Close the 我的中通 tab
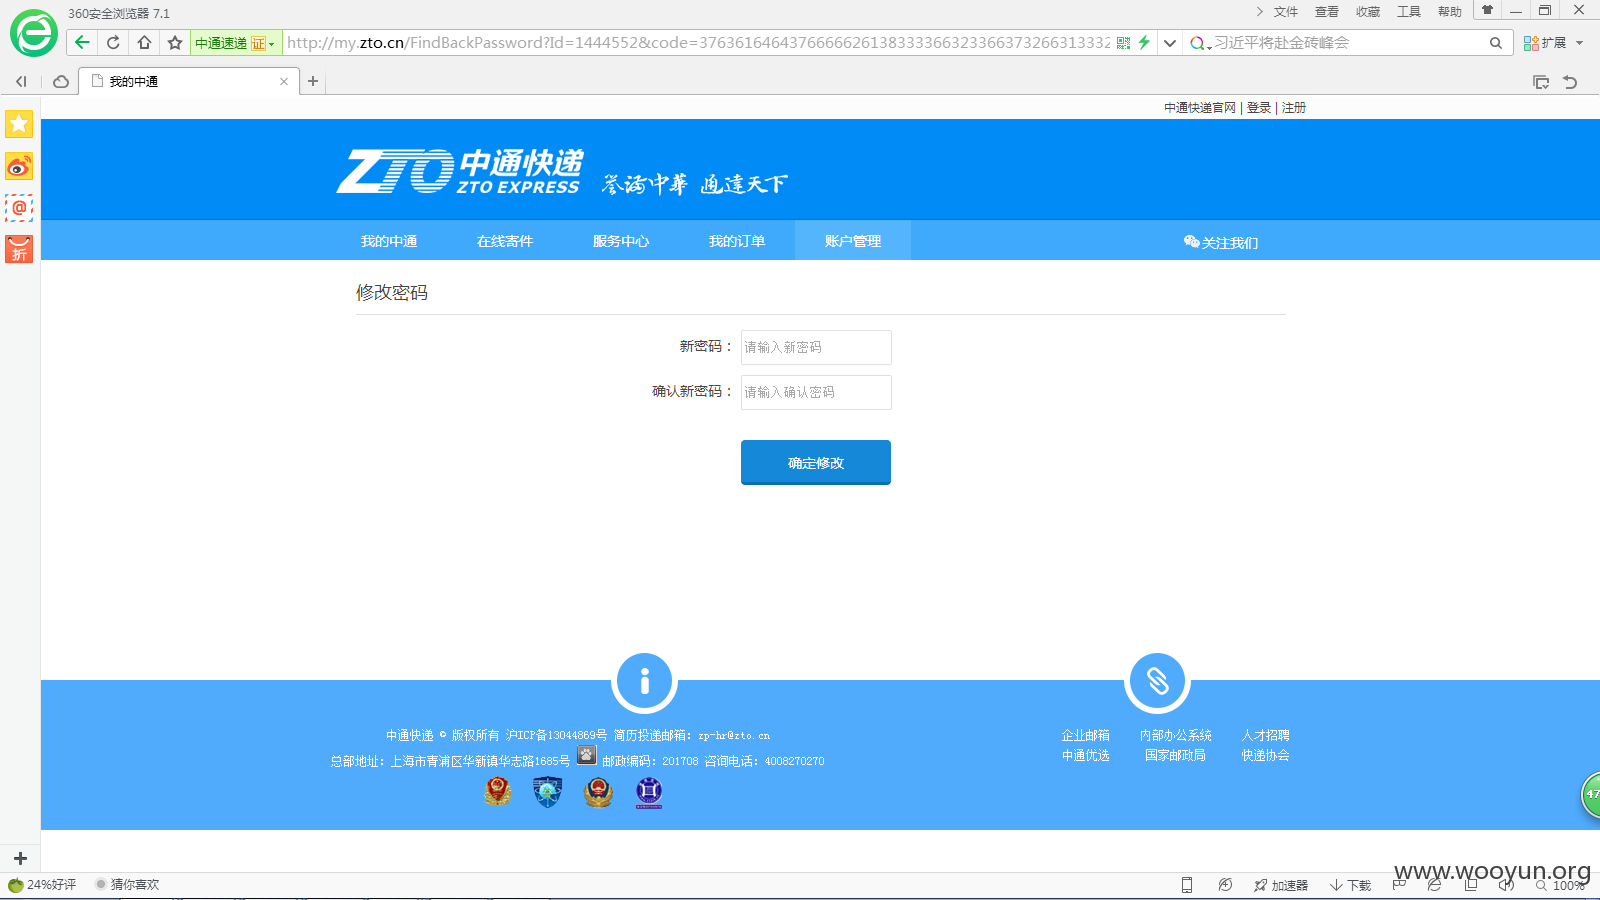 point(284,81)
